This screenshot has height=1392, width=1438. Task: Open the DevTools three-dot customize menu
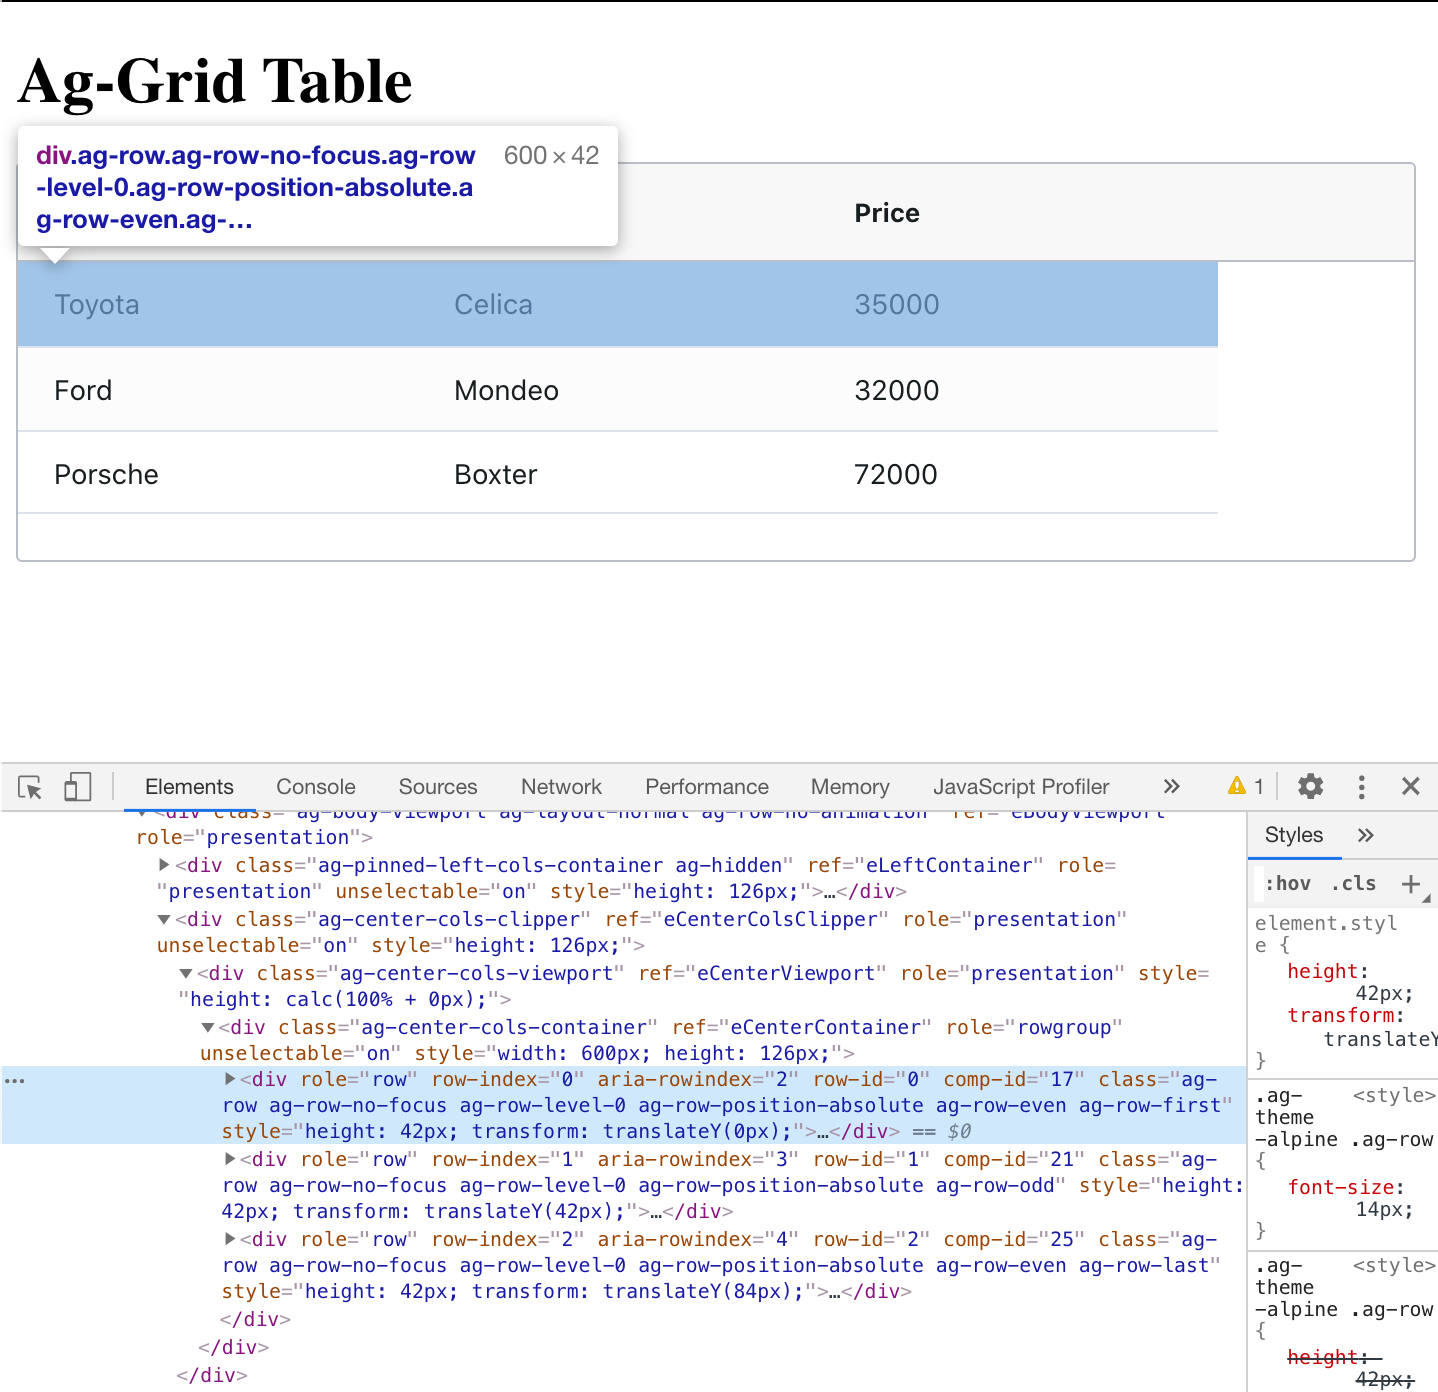click(x=1361, y=787)
